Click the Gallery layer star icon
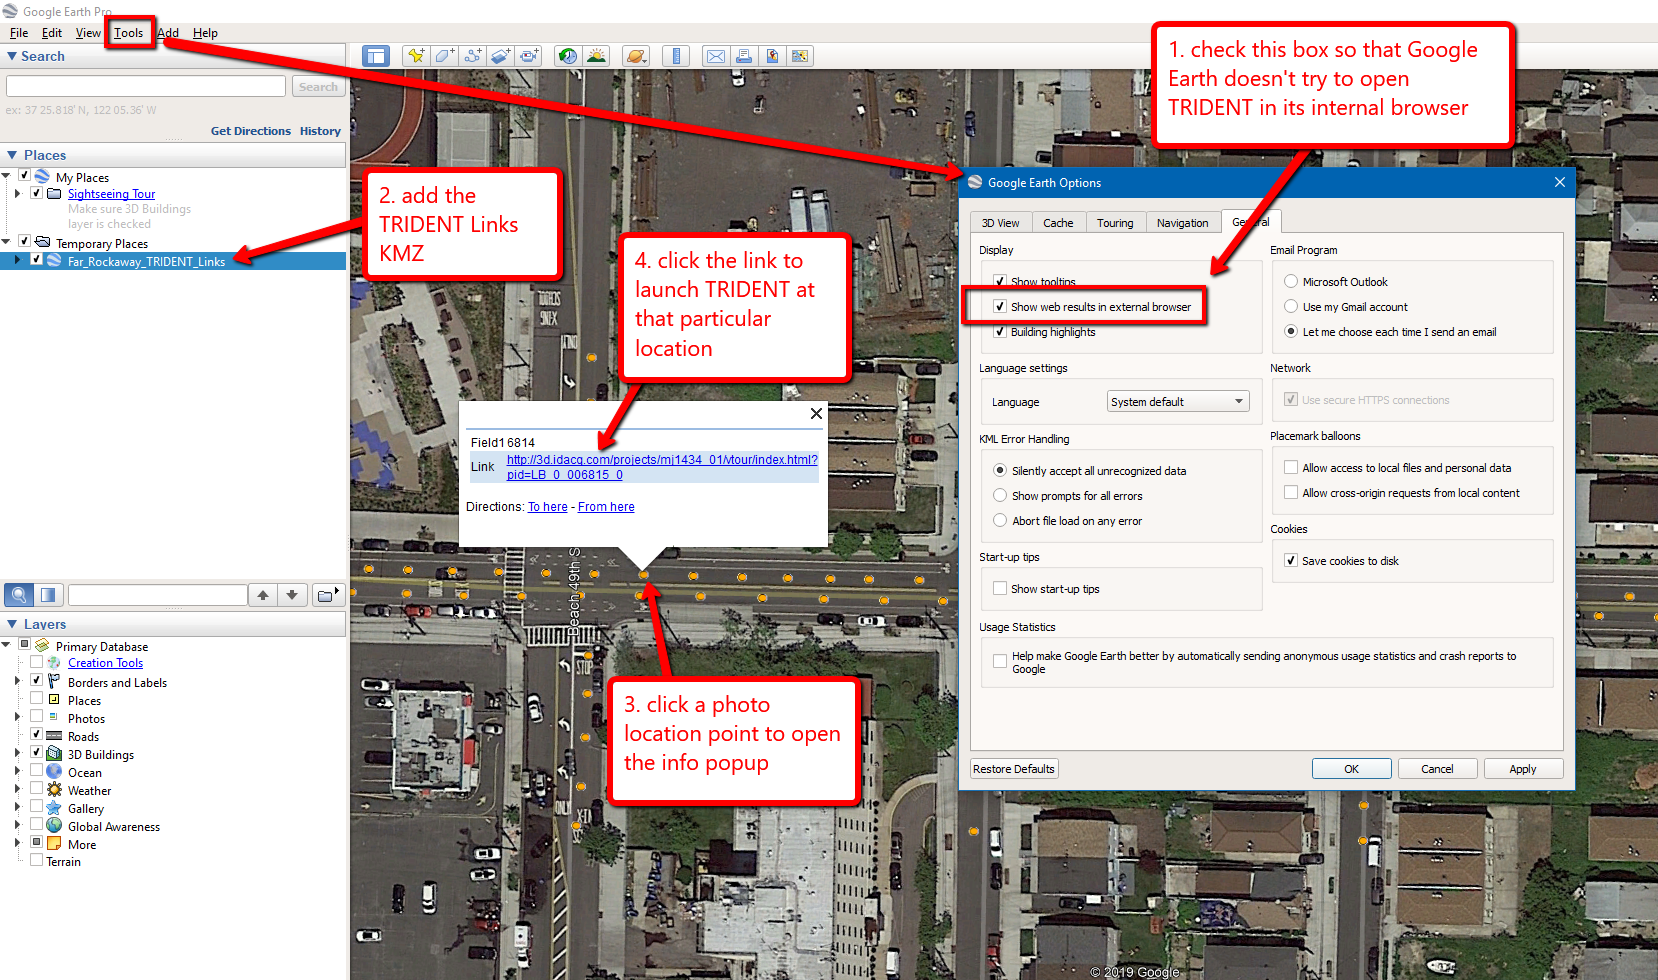1658x980 pixels. click(x=55, y=808)
